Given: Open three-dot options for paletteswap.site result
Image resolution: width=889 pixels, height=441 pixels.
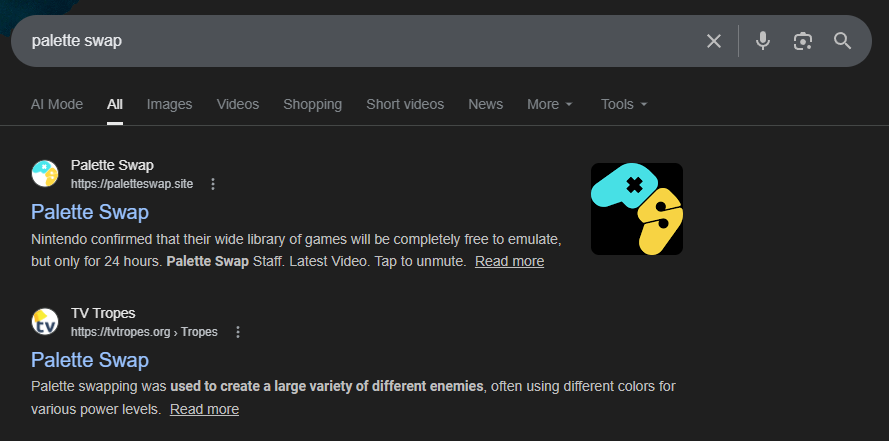Looking at the screenshot, I should (x=213, y=184).
